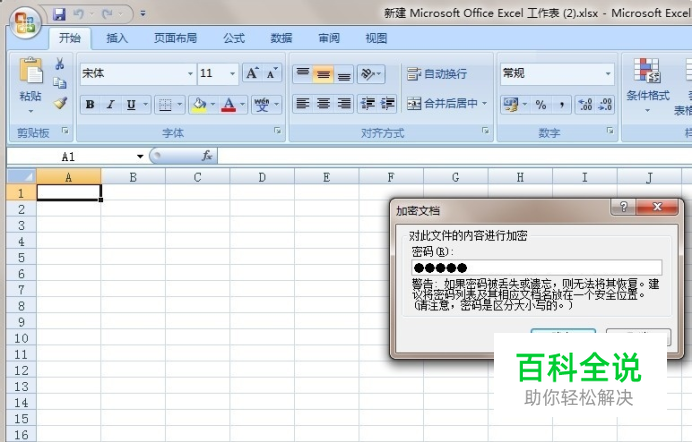This screenshot has width=692, height=442.
Task: Align text to middle of cell
Action: pos(323,74)
